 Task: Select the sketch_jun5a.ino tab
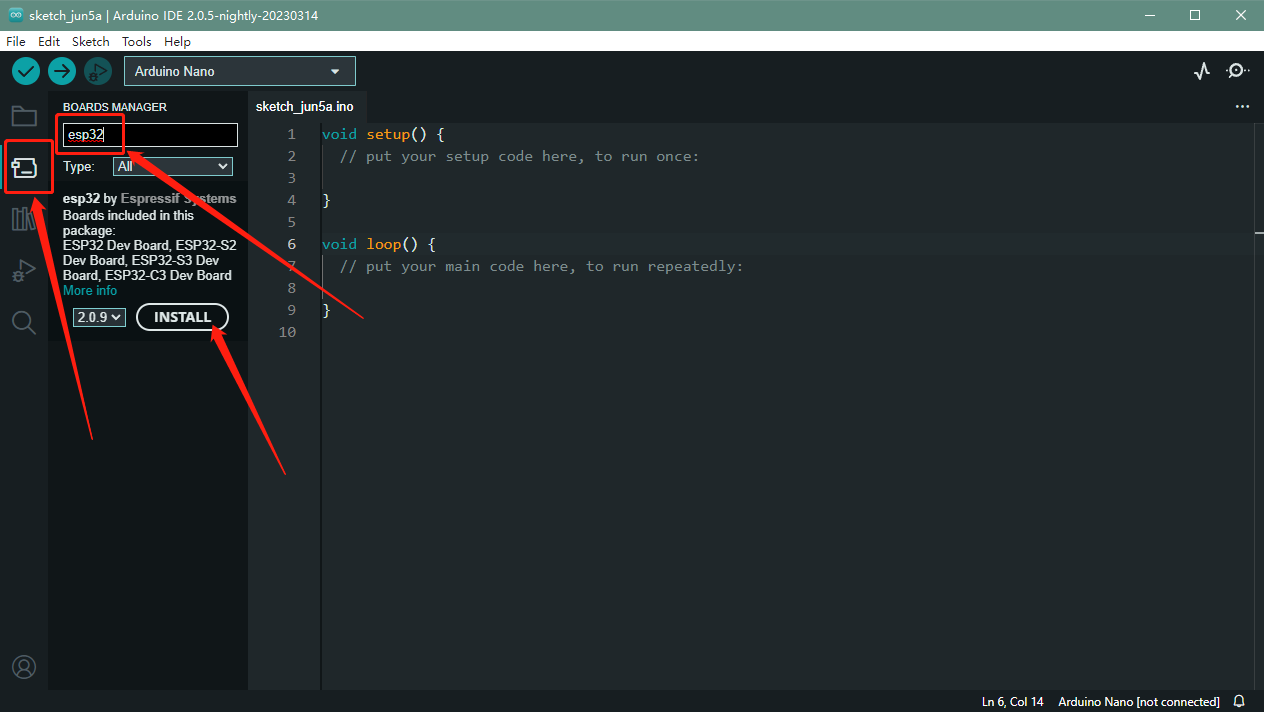tap(305, 106)
